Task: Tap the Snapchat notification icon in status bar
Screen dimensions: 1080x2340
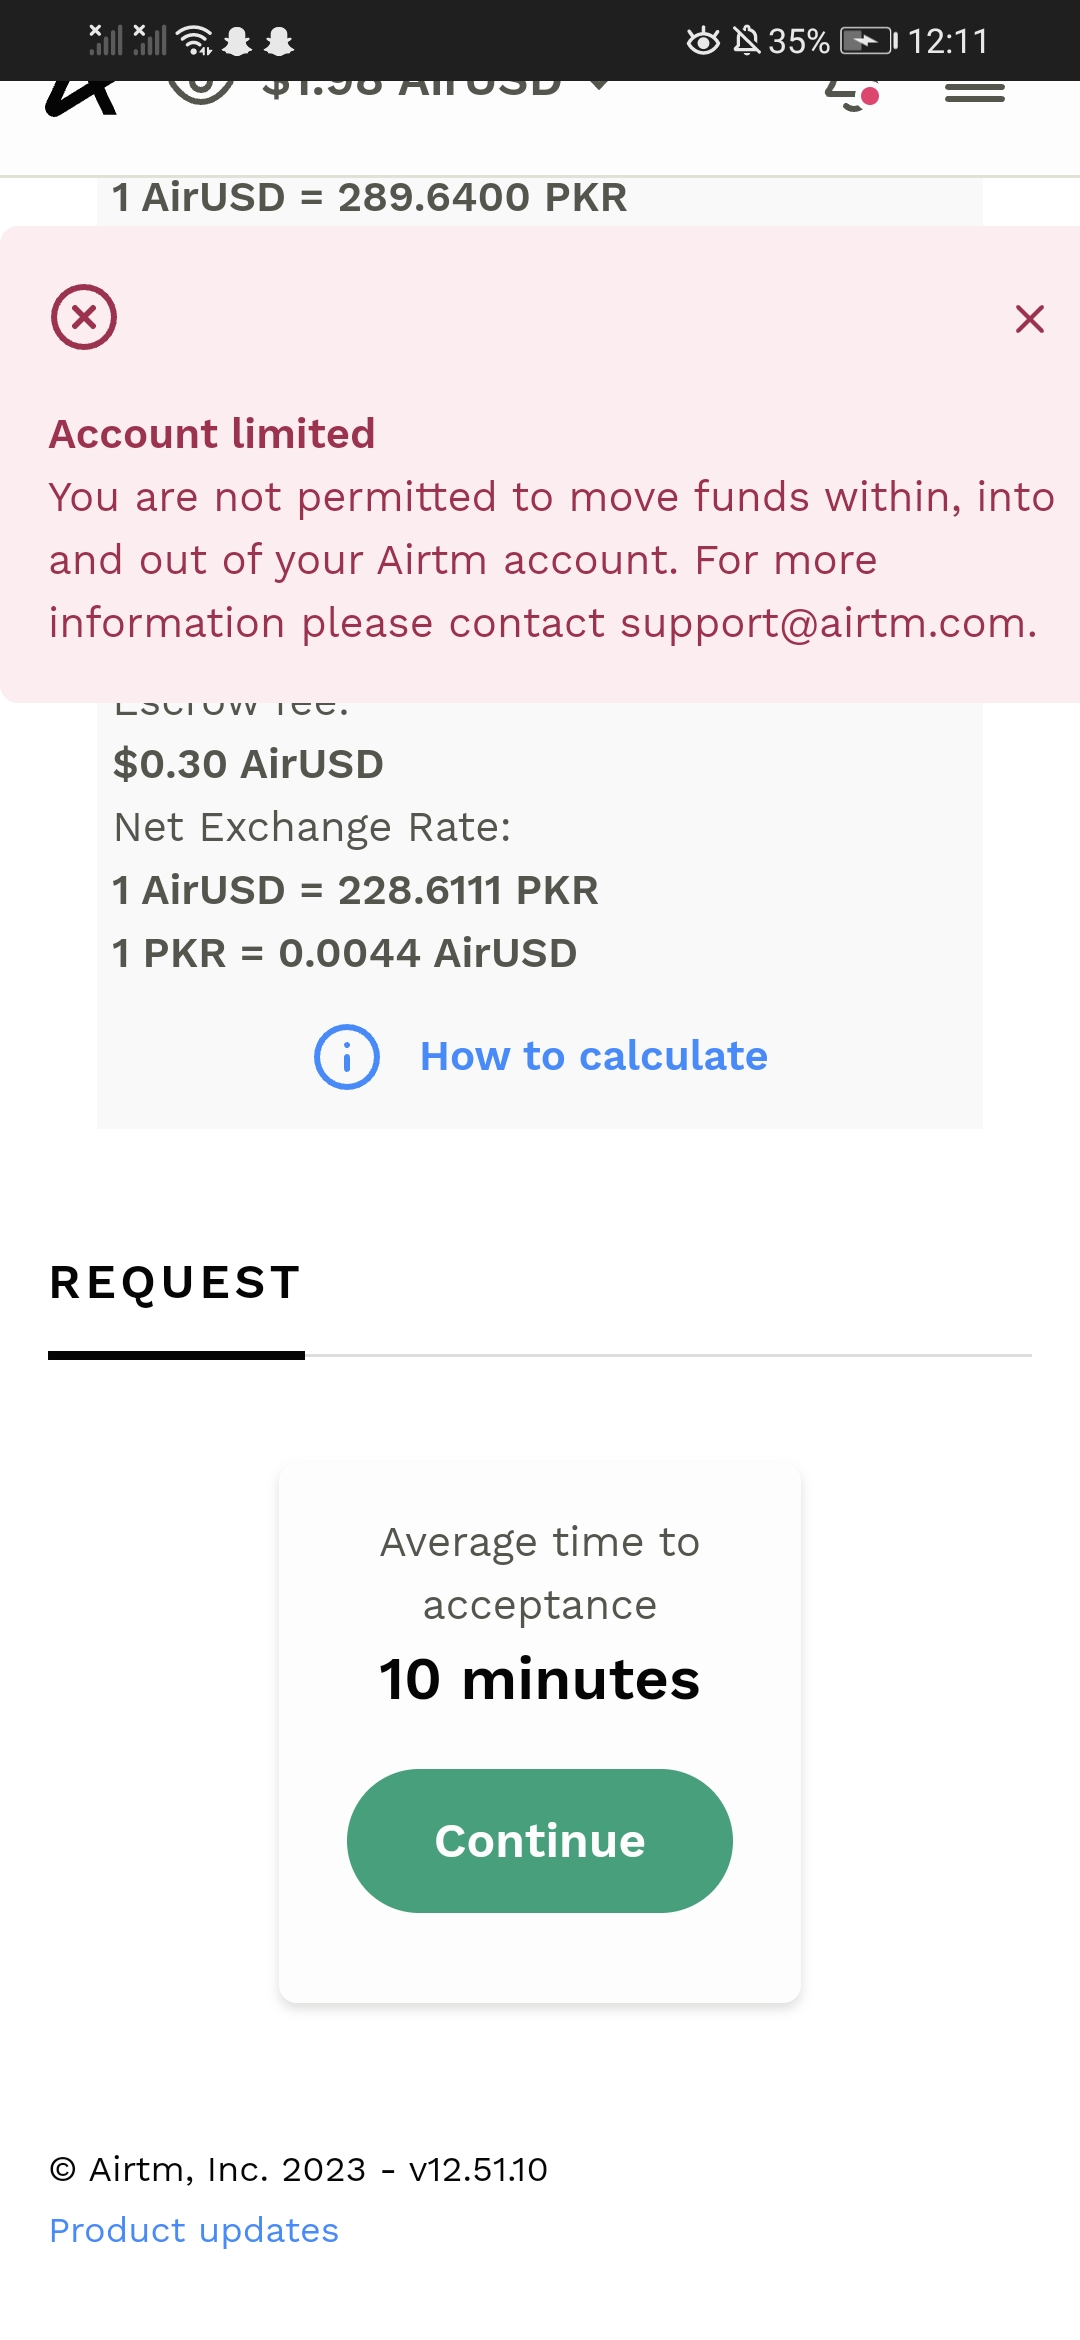Action: pyautogui.click(x=238, y=41)
